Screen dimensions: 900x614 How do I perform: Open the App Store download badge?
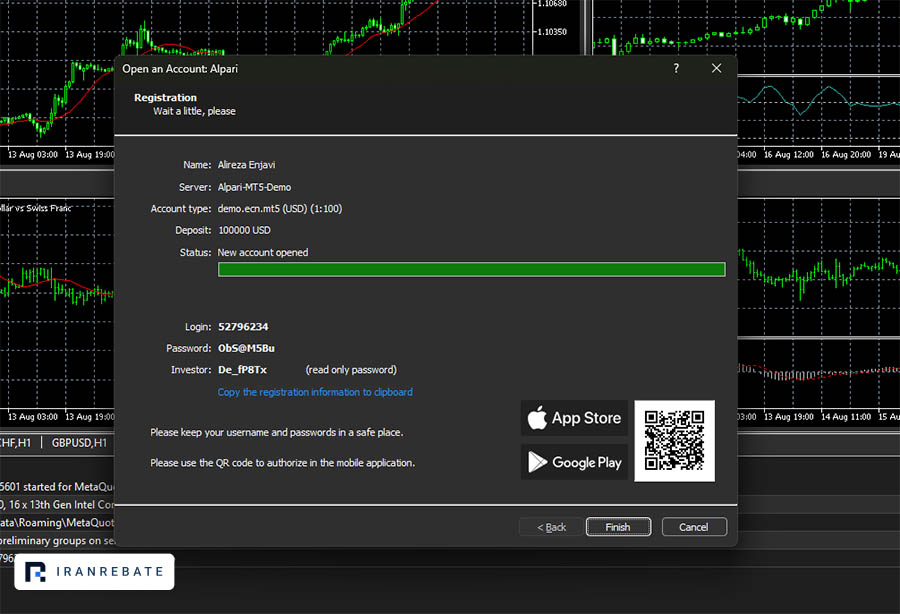[x=574, y=418]
